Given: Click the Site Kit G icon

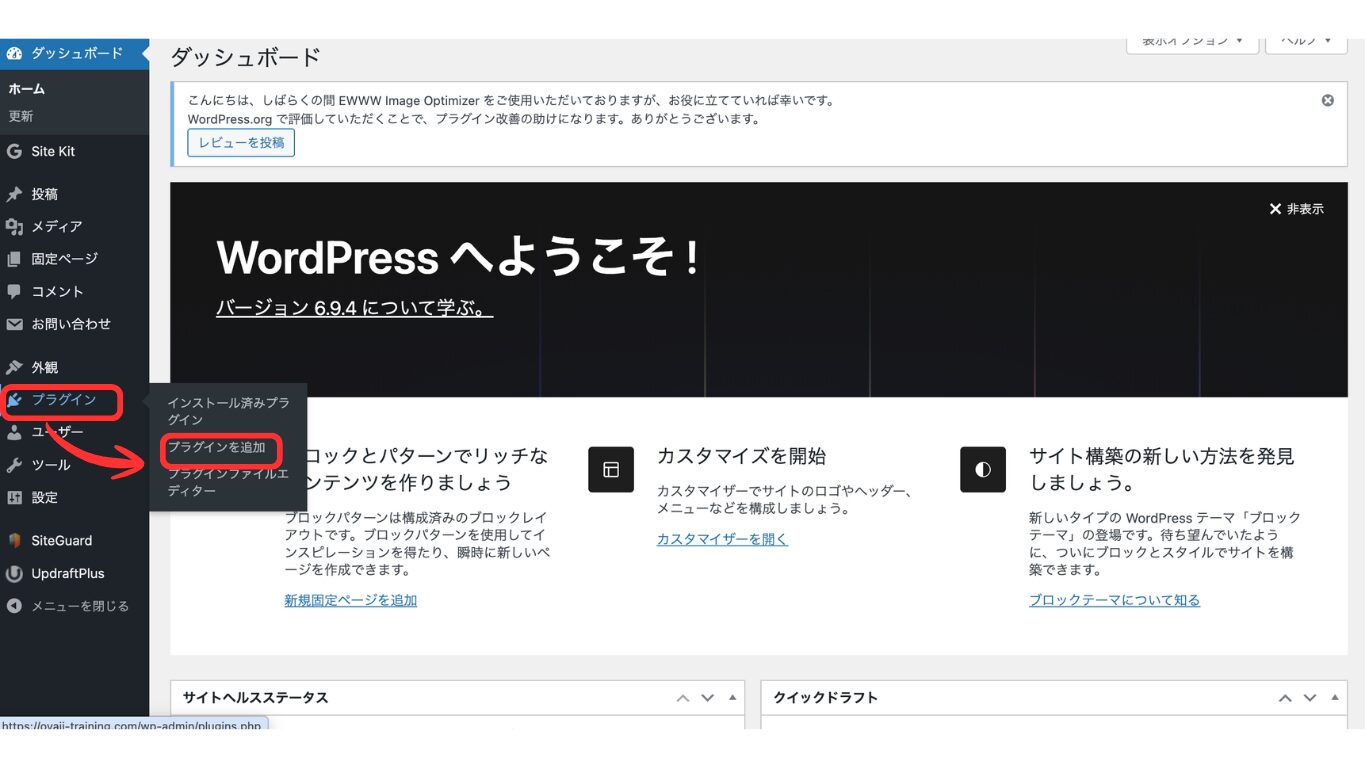Looking at the screenshot, I should click(14, 152).
